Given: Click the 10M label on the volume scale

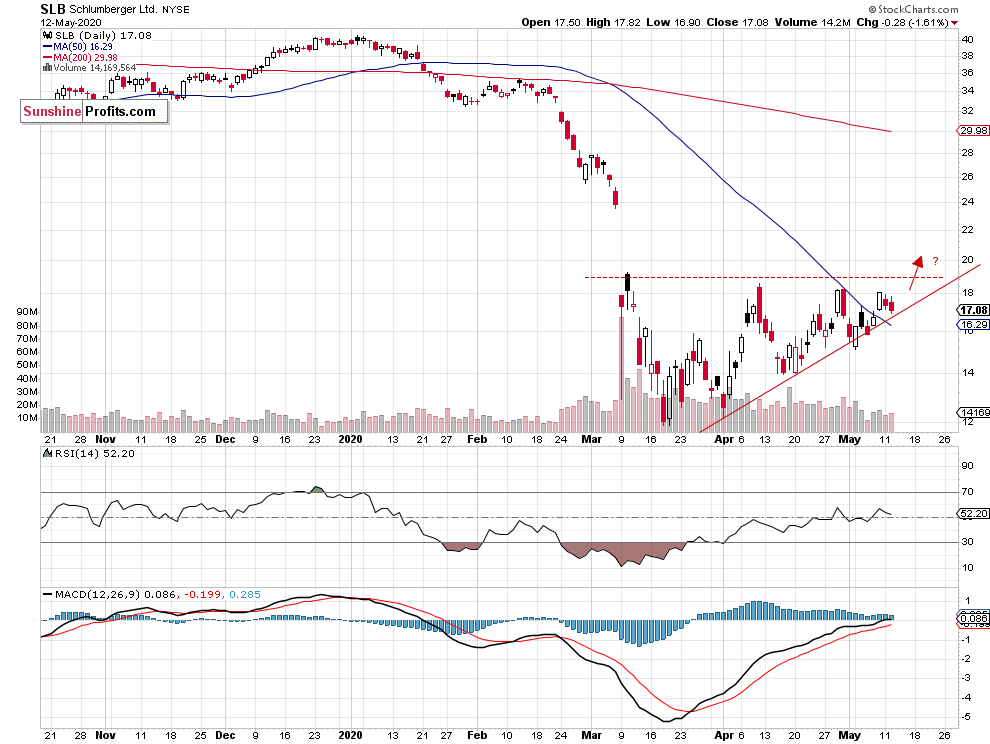Looking at the screenshot, I should click(27, 417).
